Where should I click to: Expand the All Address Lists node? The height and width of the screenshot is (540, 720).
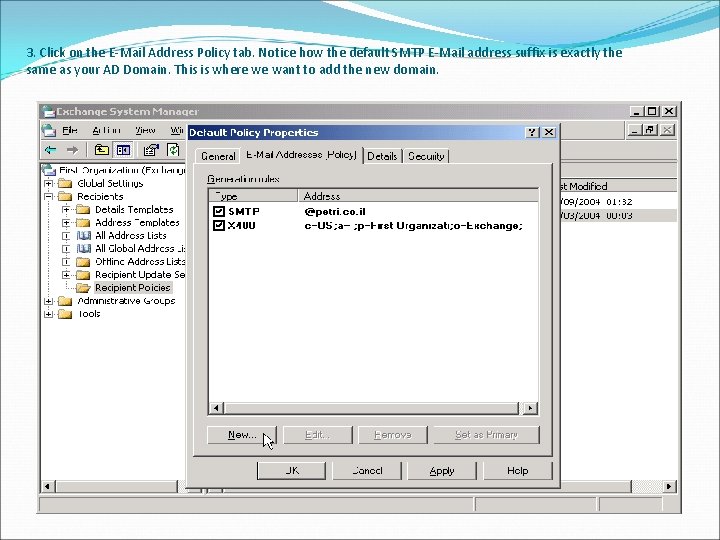coord(66,236)
